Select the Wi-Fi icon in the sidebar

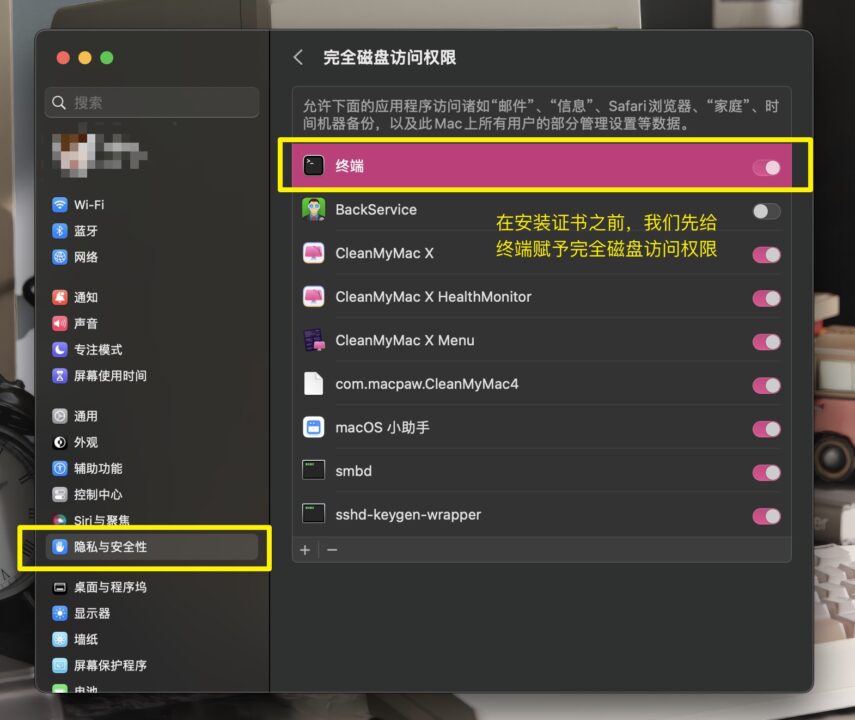tap(62, 205)
